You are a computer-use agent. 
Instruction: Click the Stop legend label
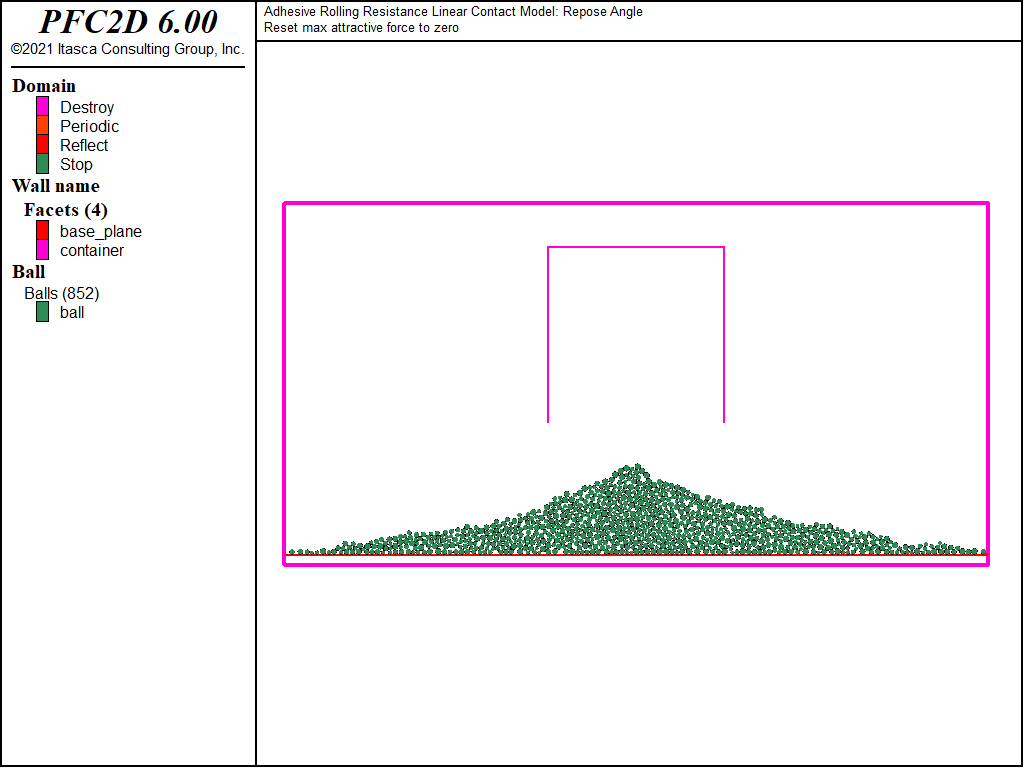coord(76,165)
